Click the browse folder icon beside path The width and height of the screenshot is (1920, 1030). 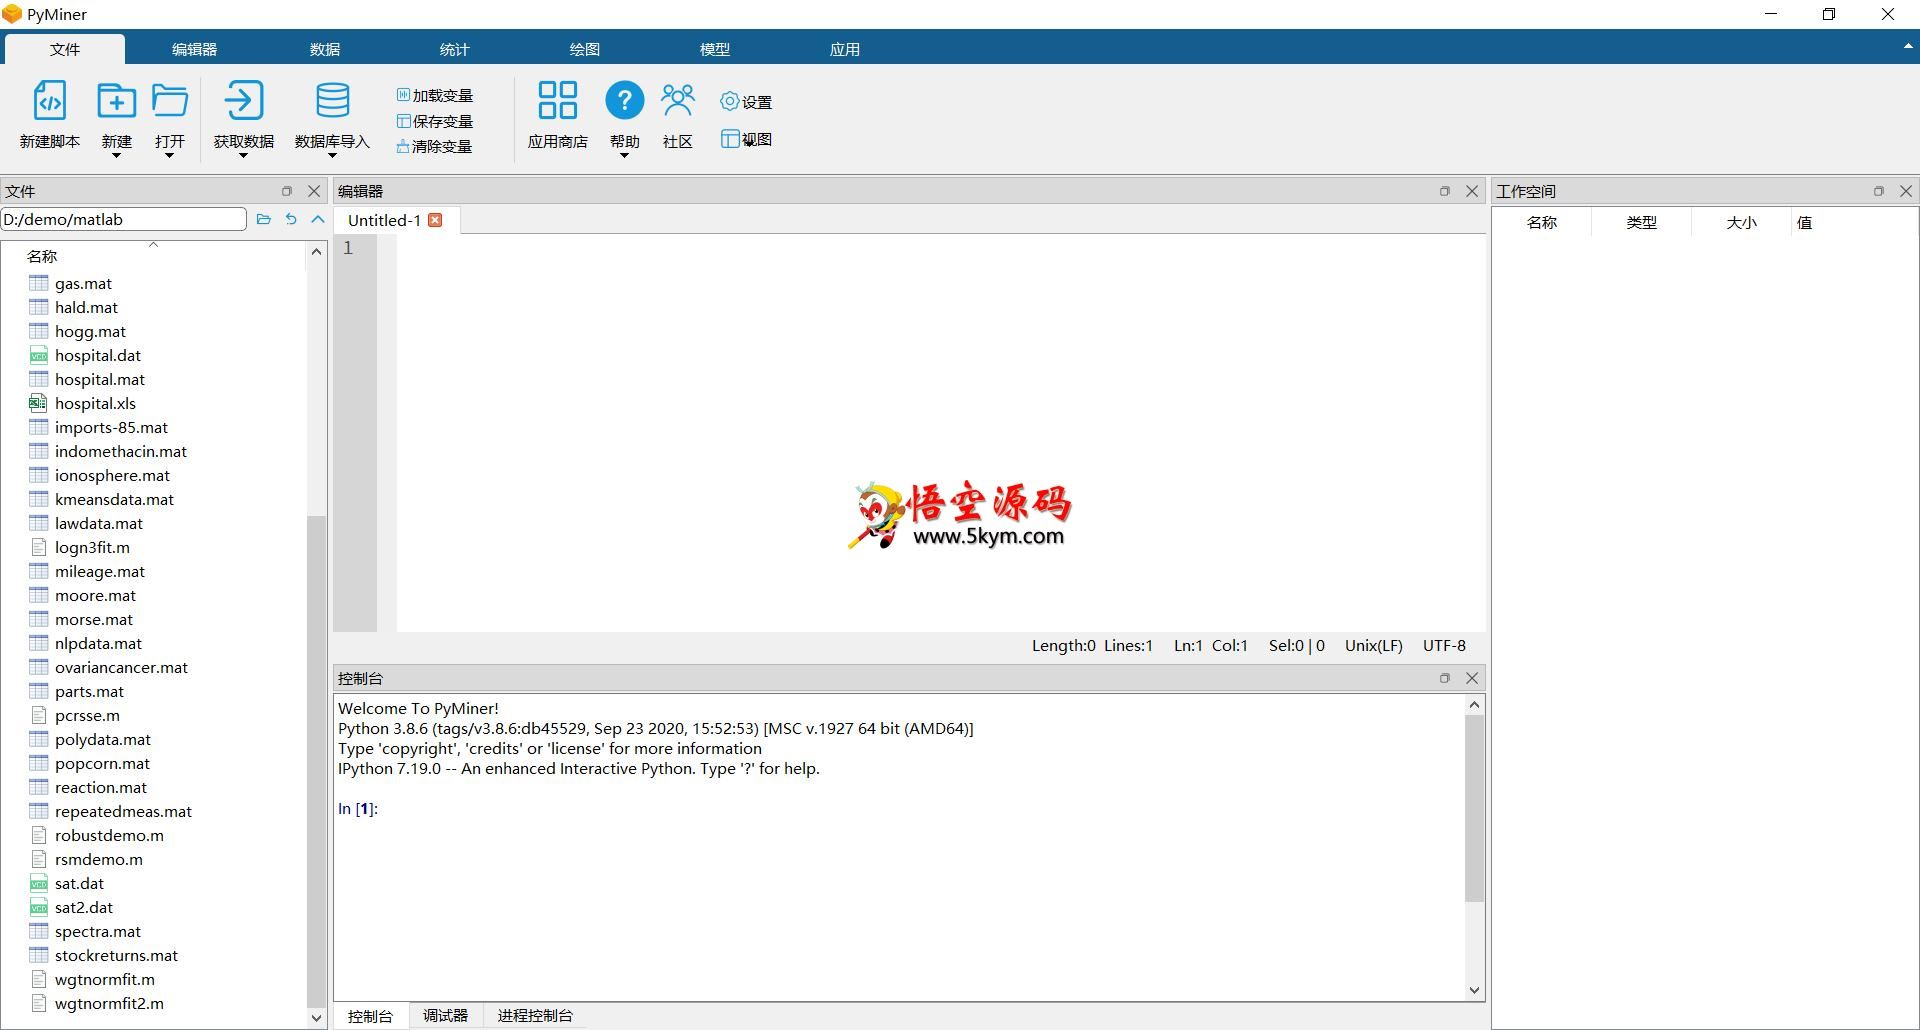pos(263,219)
